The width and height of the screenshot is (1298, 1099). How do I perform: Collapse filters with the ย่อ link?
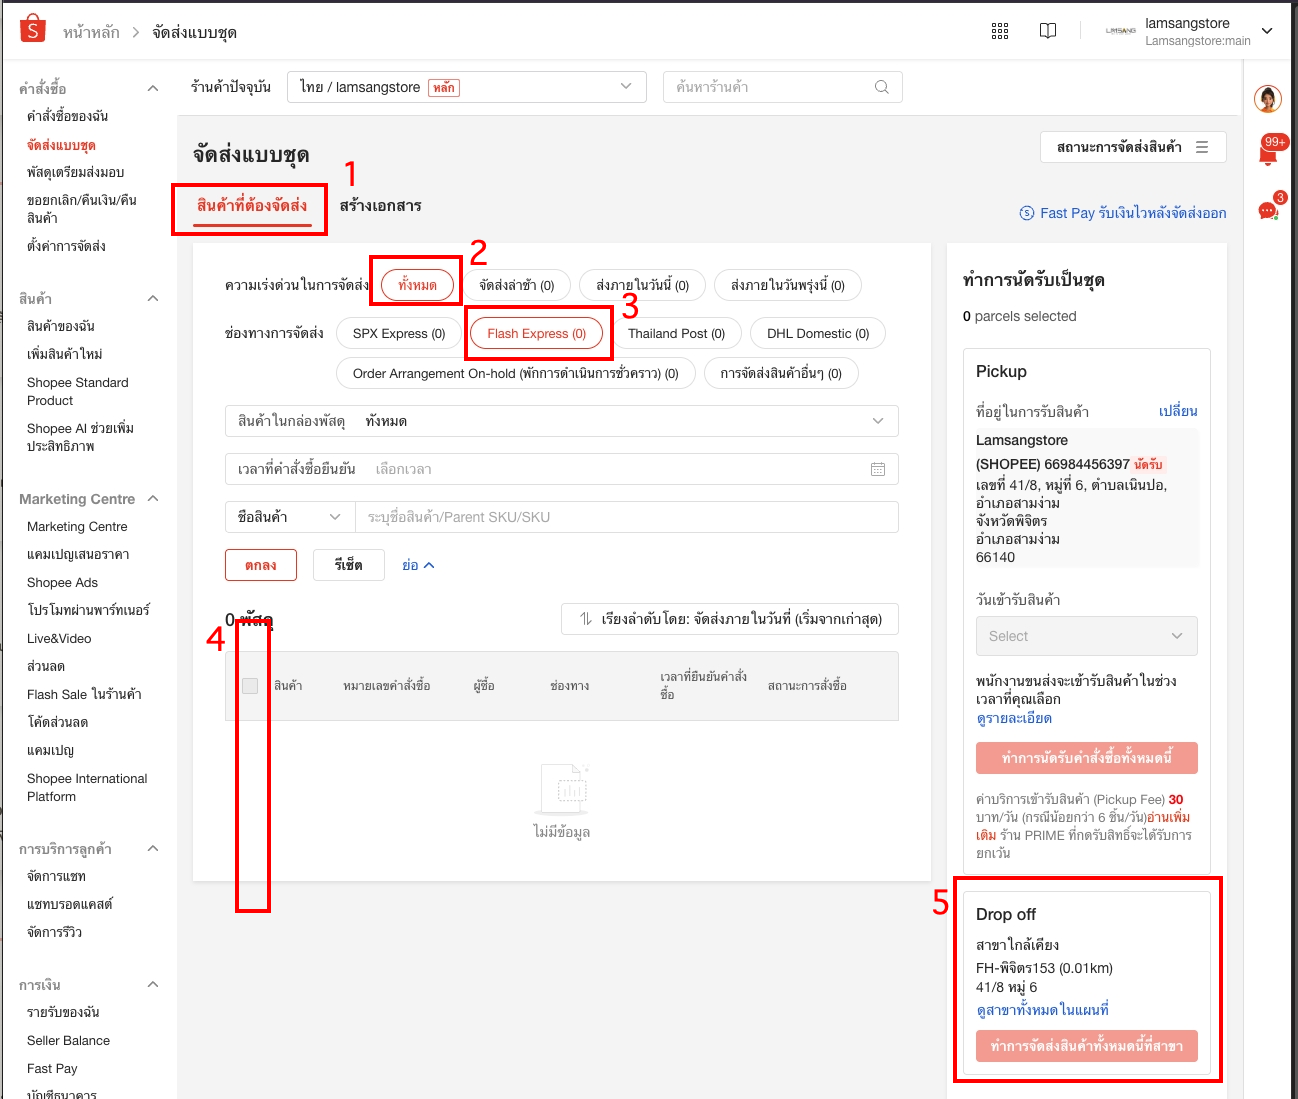coord(418,565)
